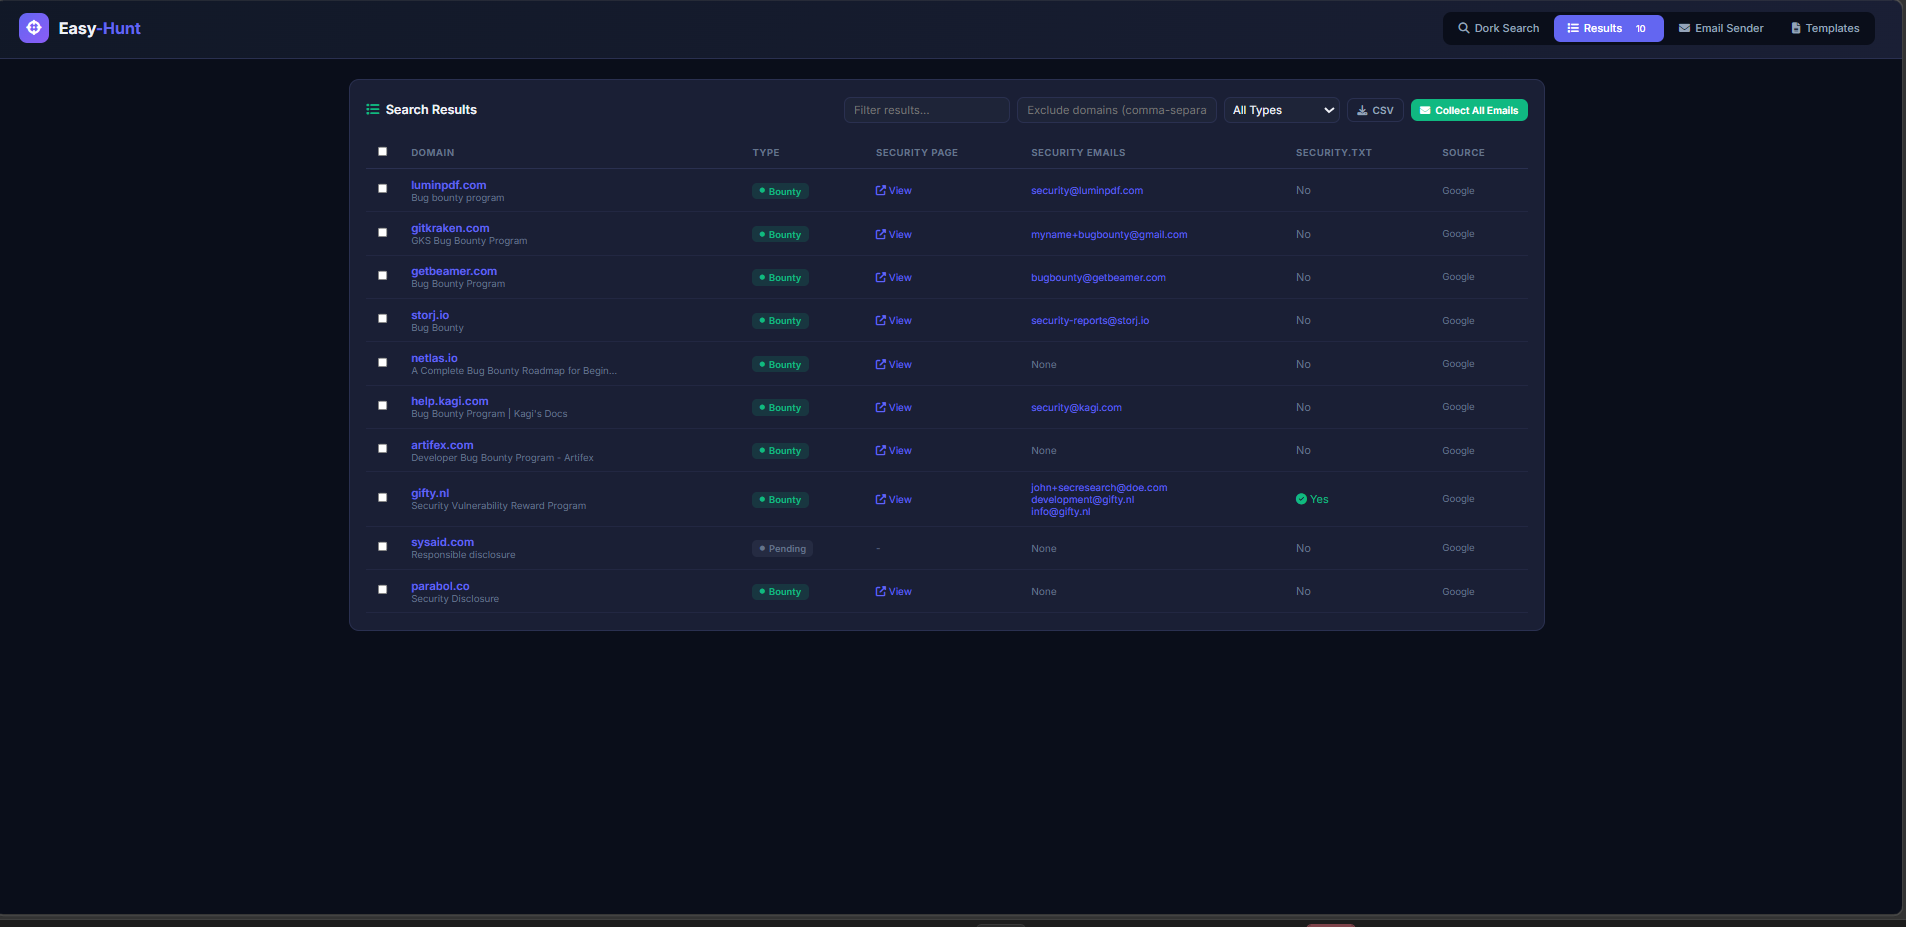Open the gitkraken.com domain link
The width and height of the screenshot is (1906, 927).
pyautogui.click(x=450, y=228)
